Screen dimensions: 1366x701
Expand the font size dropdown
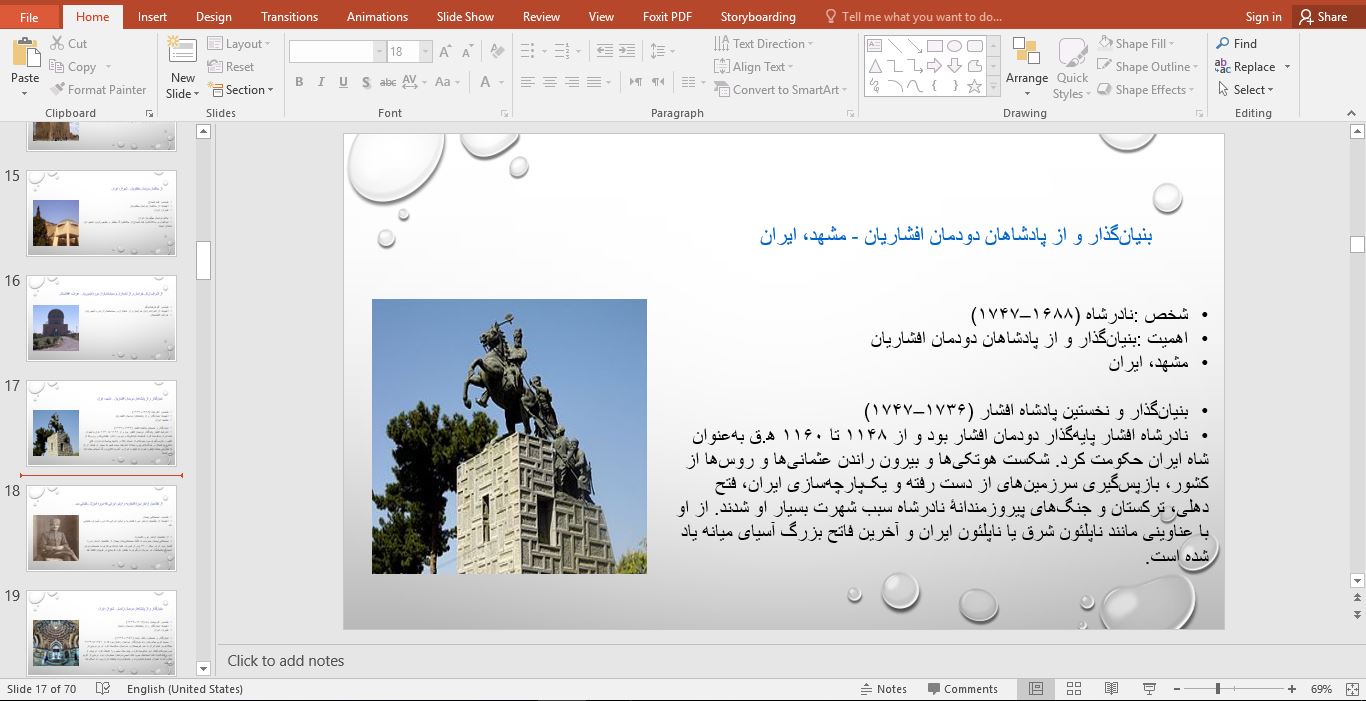click(x=425, y=52)
